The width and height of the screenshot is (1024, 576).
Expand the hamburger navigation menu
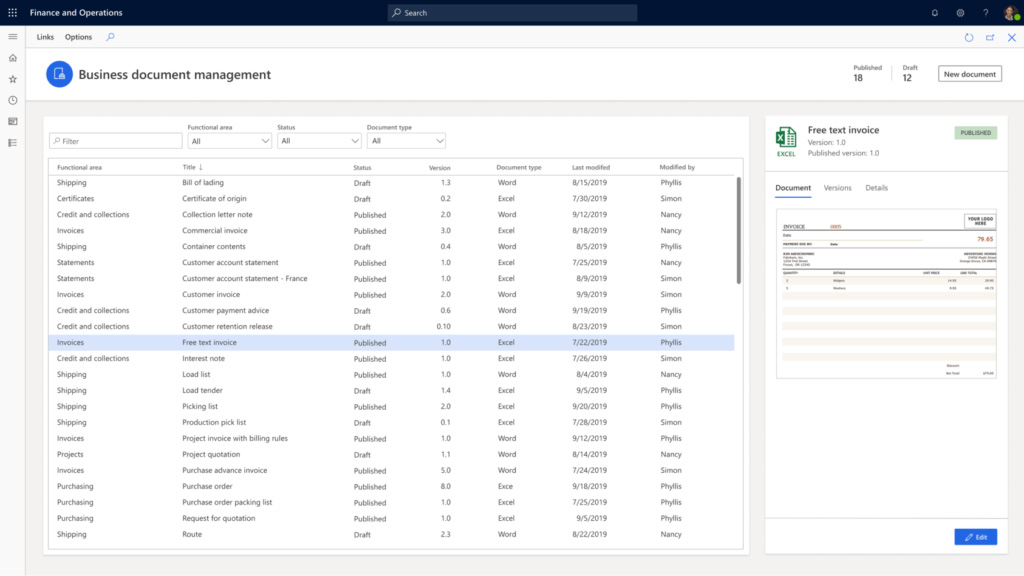click(12, 37)
